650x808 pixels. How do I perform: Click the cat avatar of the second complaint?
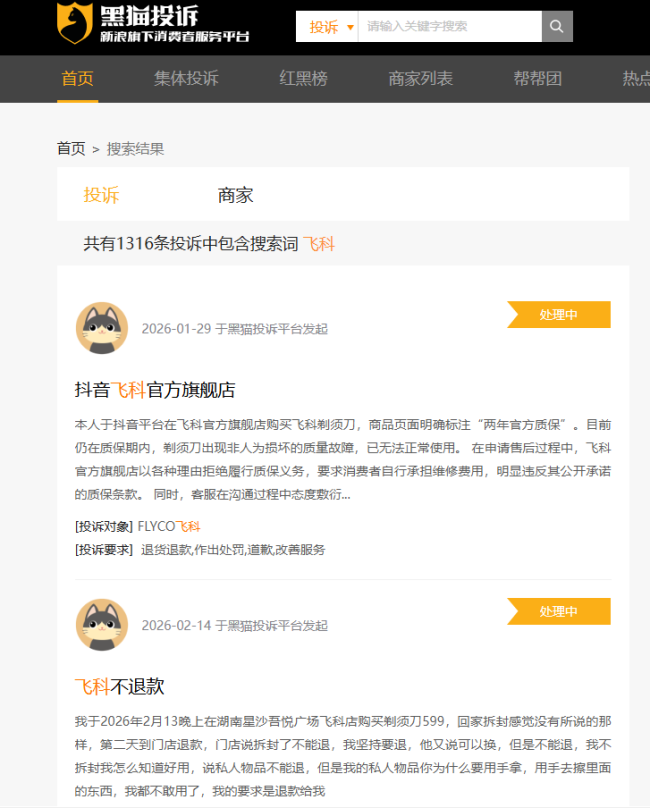click(x=102, y=625)
